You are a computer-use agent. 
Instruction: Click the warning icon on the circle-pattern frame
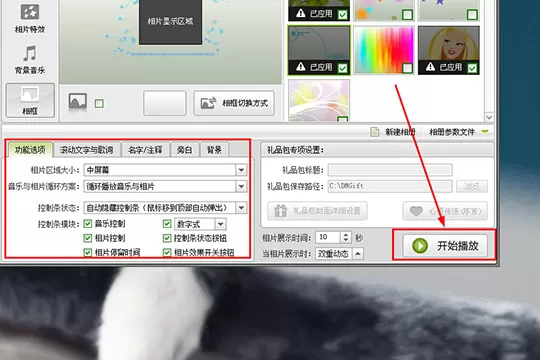(x=301, y=66)
